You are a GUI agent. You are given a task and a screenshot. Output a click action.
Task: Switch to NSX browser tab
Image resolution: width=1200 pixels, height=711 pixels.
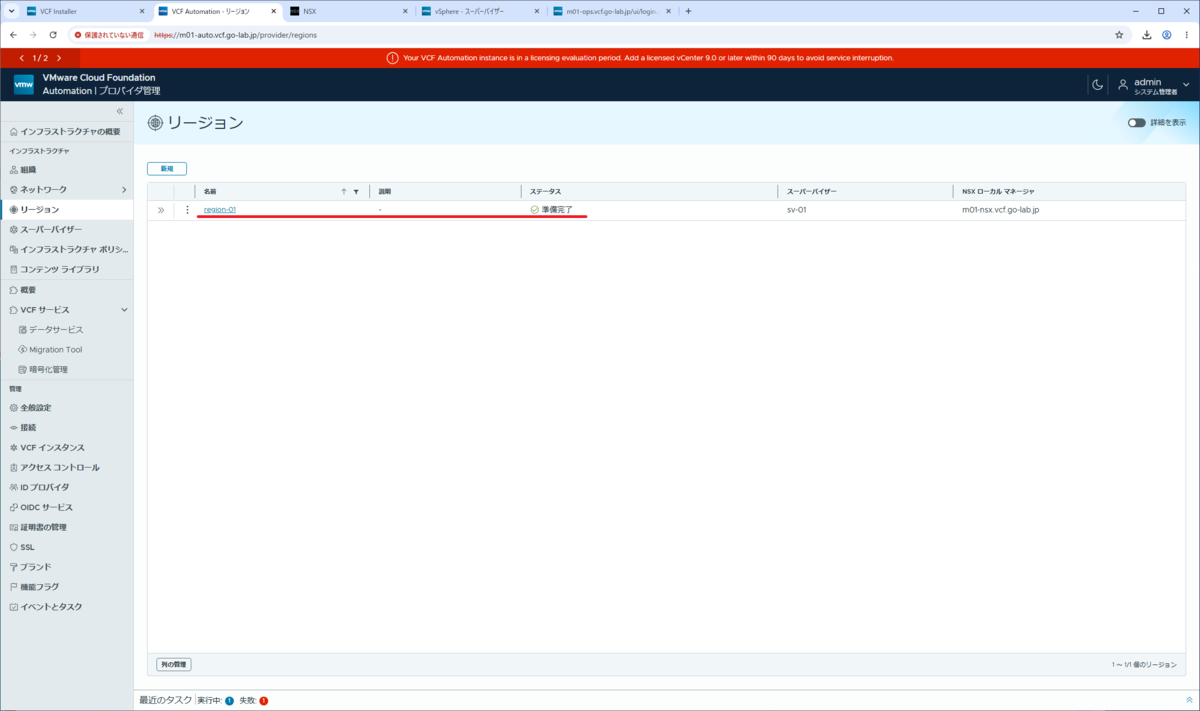[349, 11]
